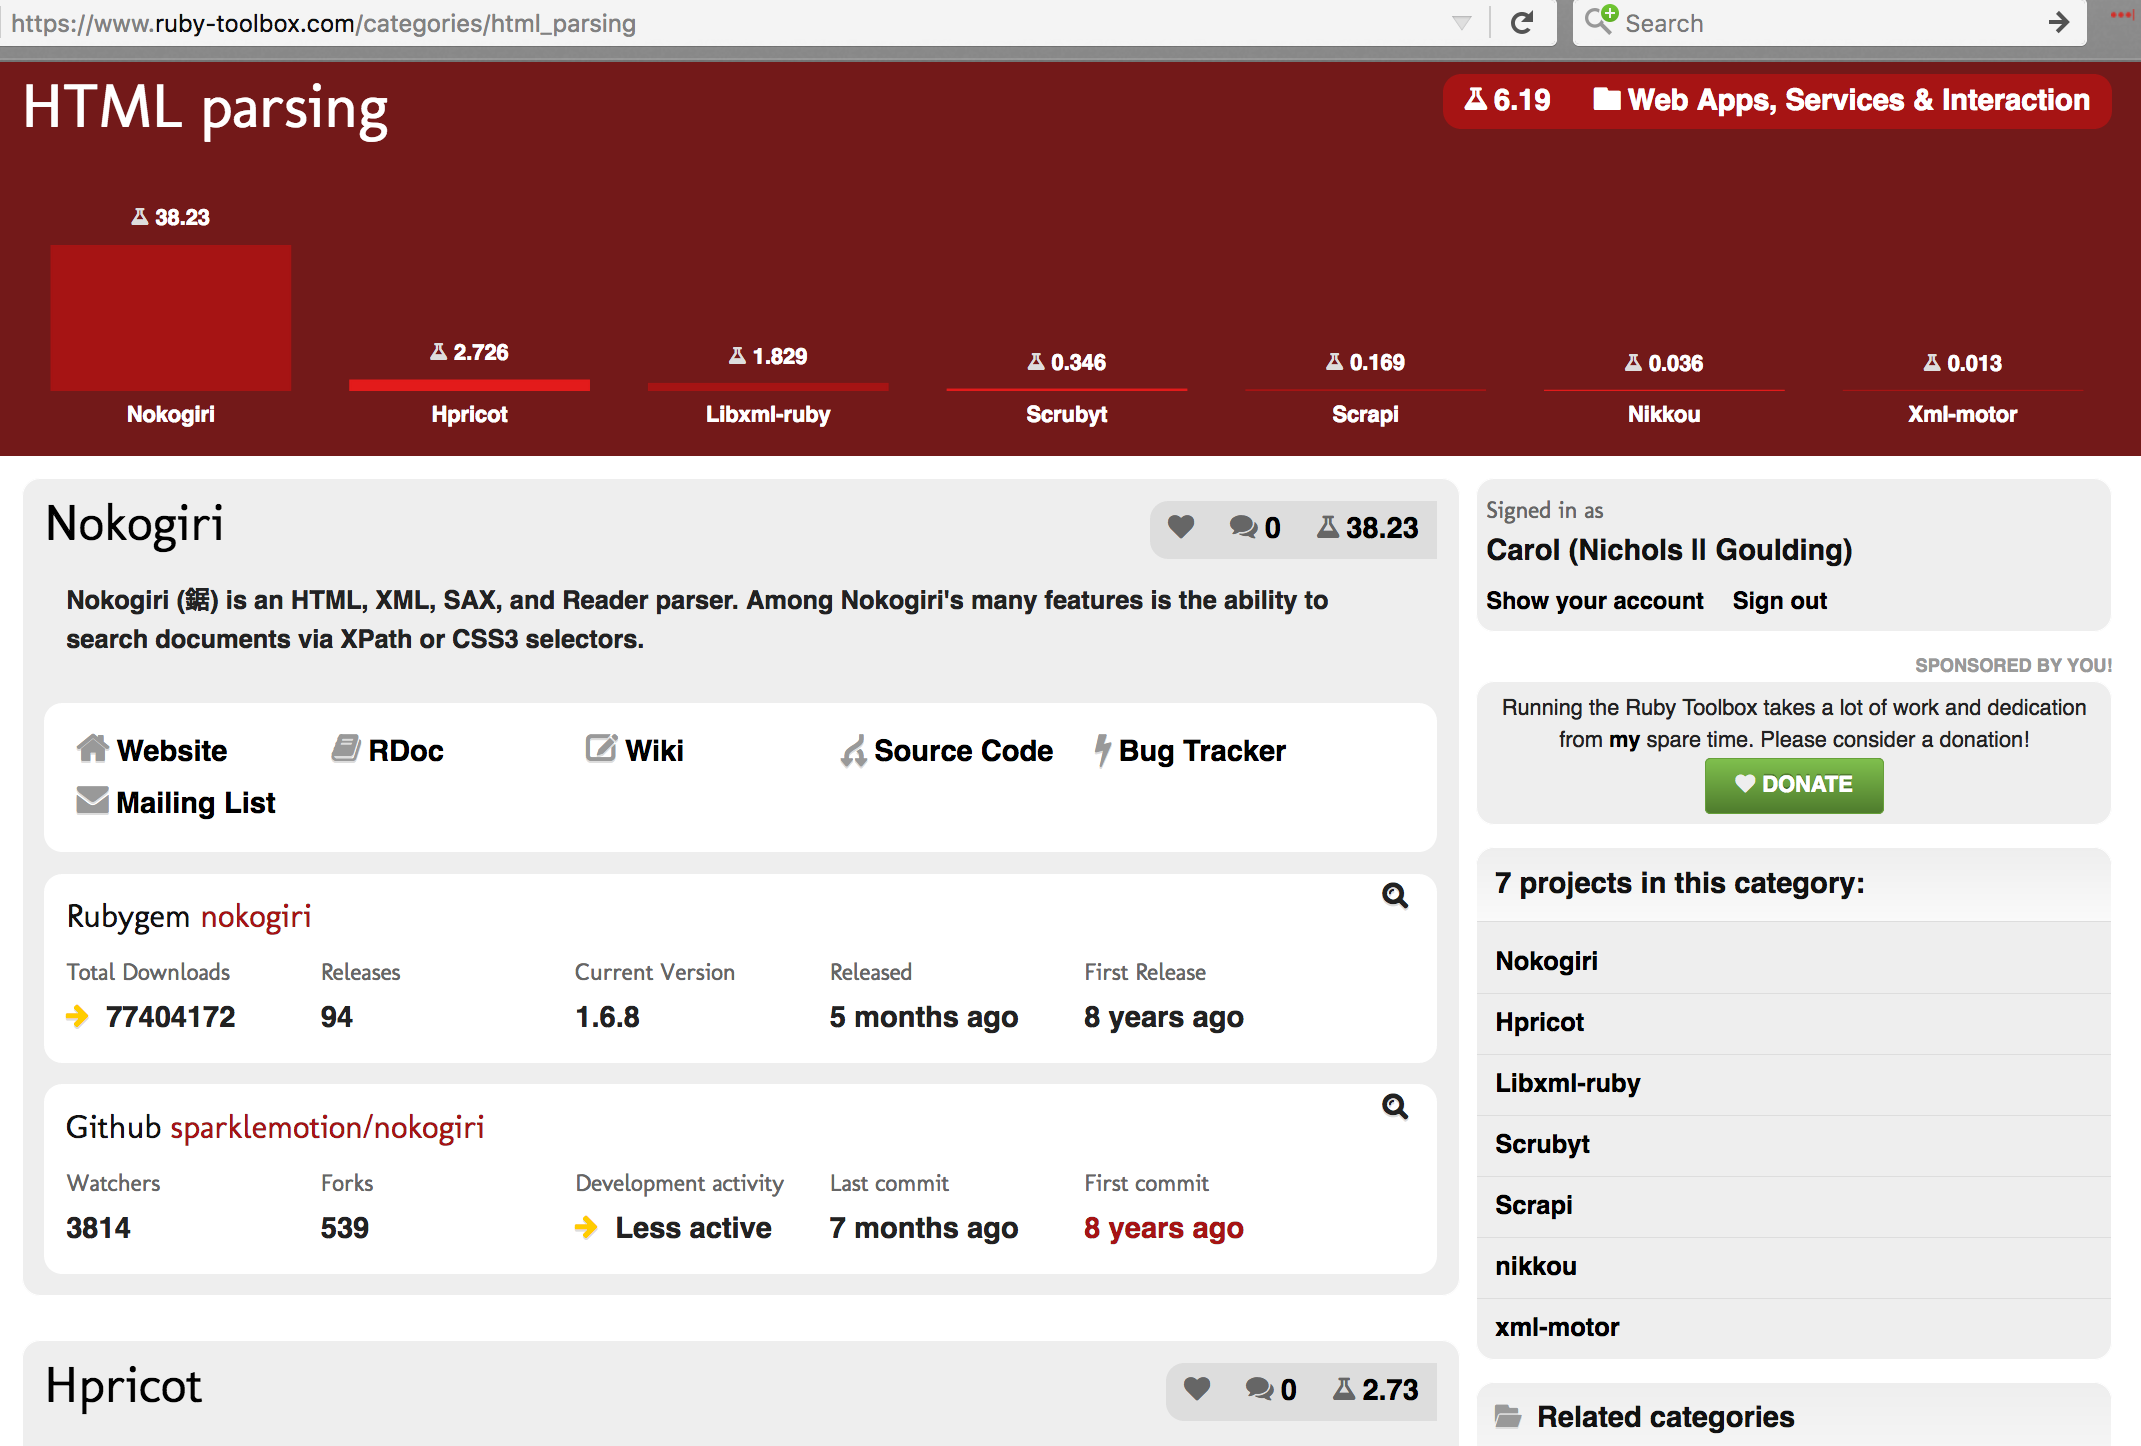This screenshot has height=1446, width=2141.
Task: Click the Github section magnifier icon
Action: tap(1394, 1106)
